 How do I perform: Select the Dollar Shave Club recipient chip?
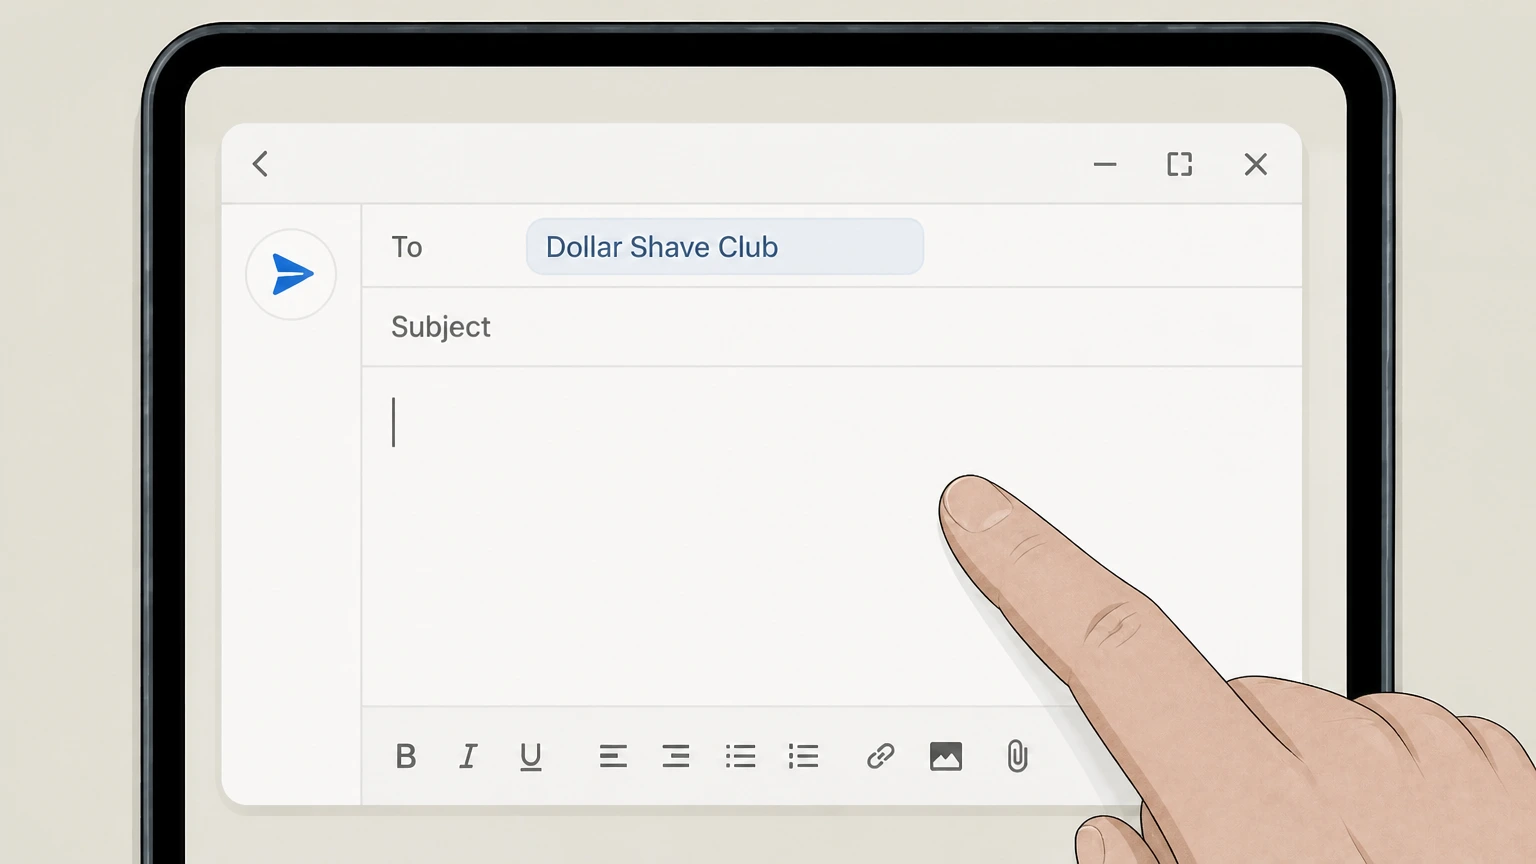pyautogui.click(x=725, y=247)
